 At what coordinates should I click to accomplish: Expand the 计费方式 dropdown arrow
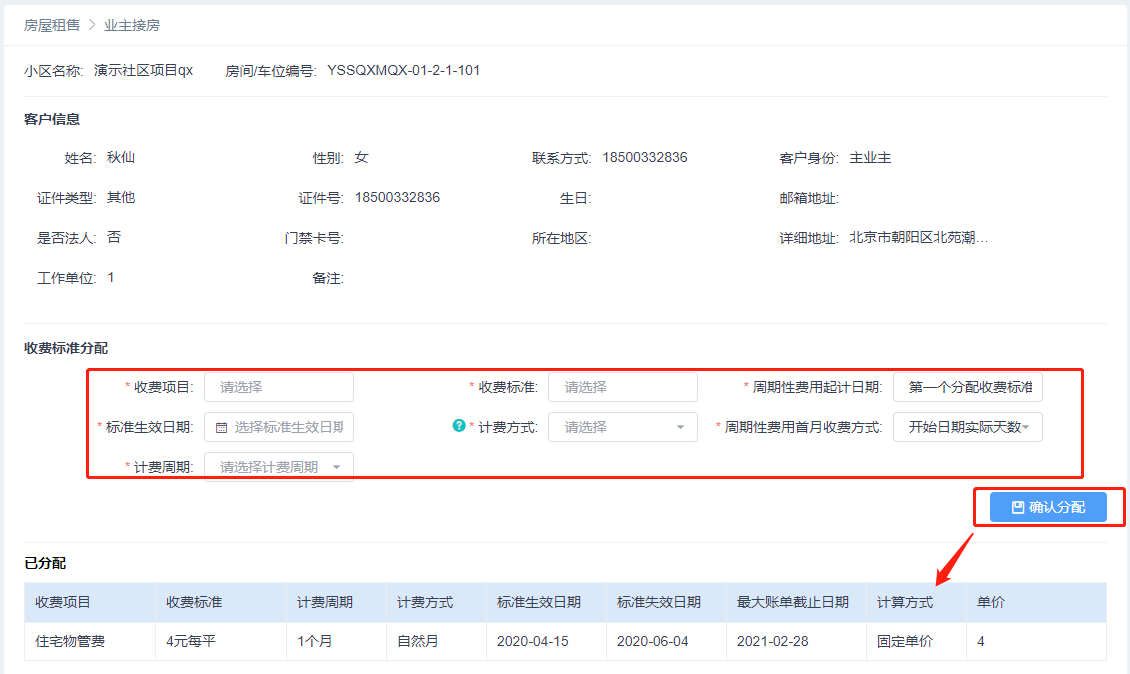(x=680, y=427)
